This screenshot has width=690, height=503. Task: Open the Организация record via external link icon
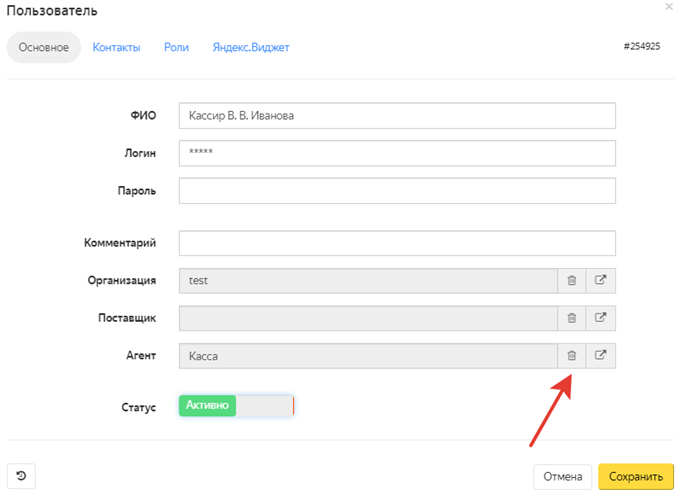[601, 281]
